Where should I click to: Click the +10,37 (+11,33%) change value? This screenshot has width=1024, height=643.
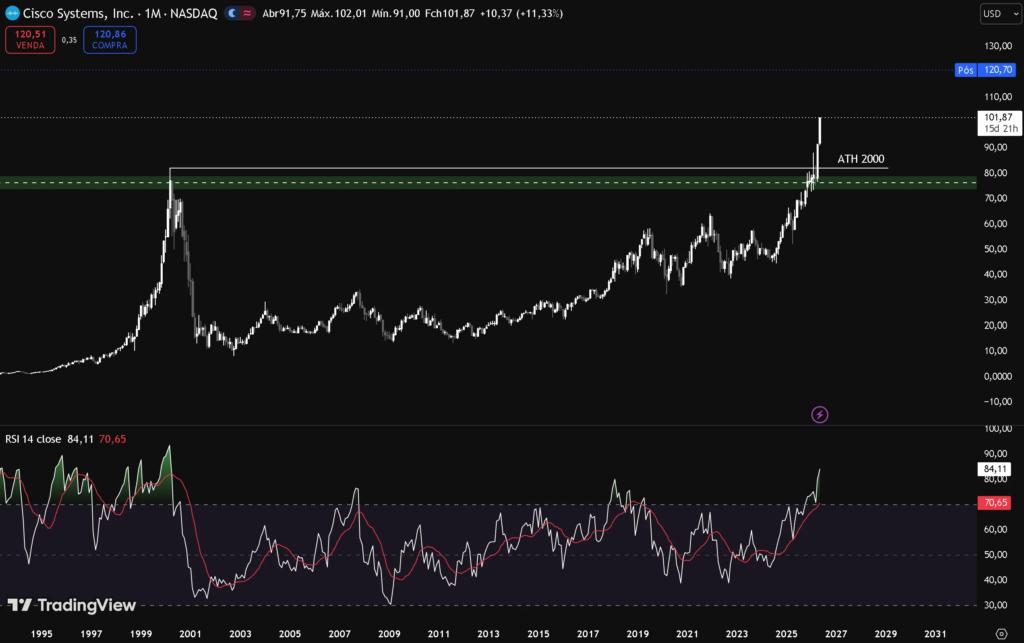coord(521,13)
